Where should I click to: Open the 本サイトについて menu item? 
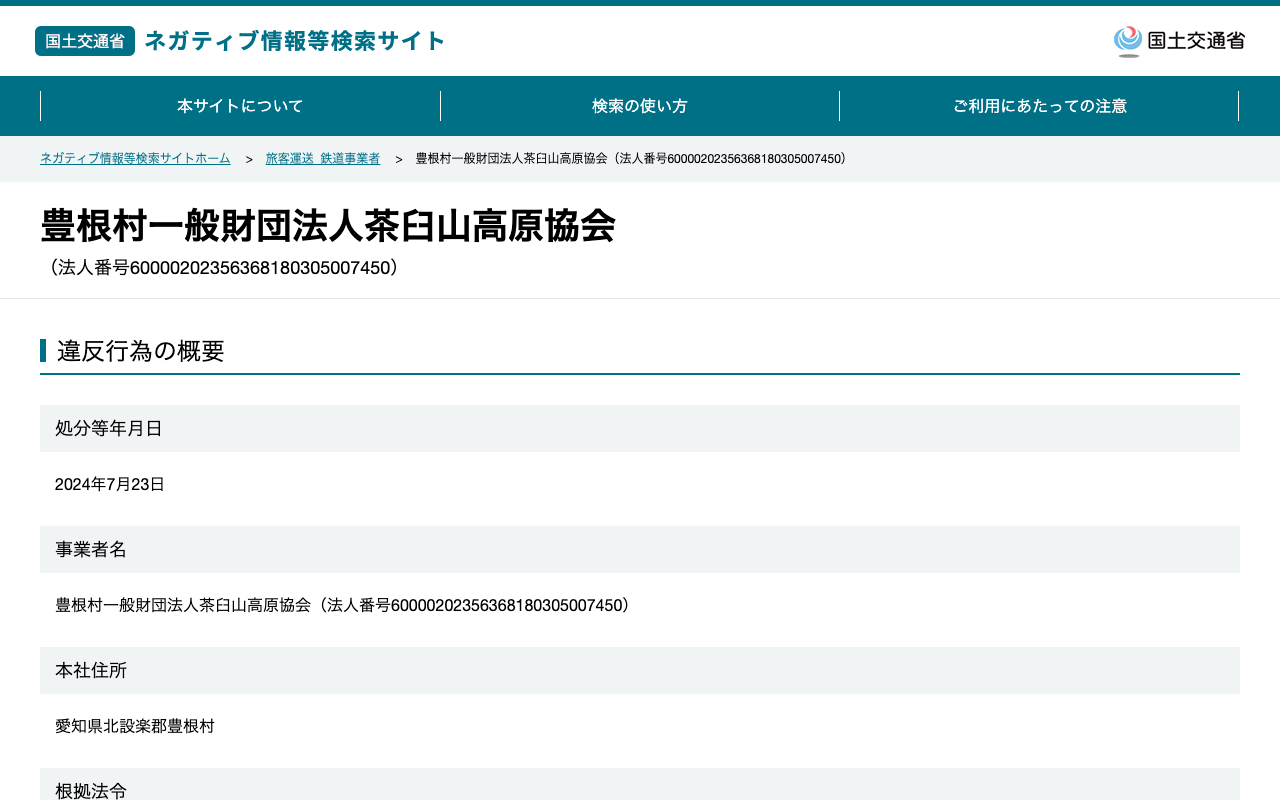[240, 106]
